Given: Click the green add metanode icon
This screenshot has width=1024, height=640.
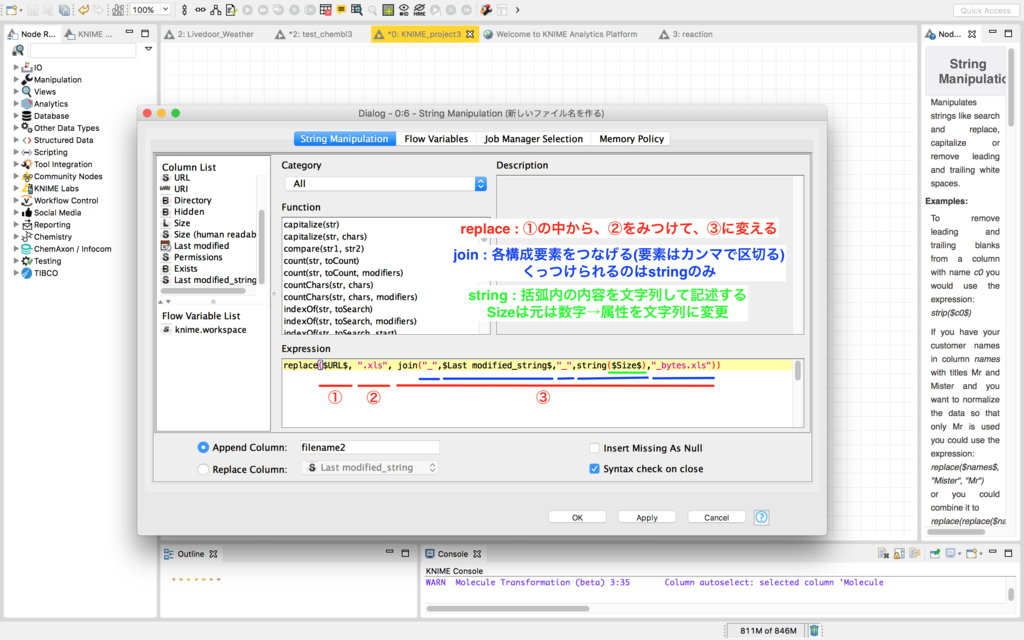Looking at the screenshot, I should 388,10.
